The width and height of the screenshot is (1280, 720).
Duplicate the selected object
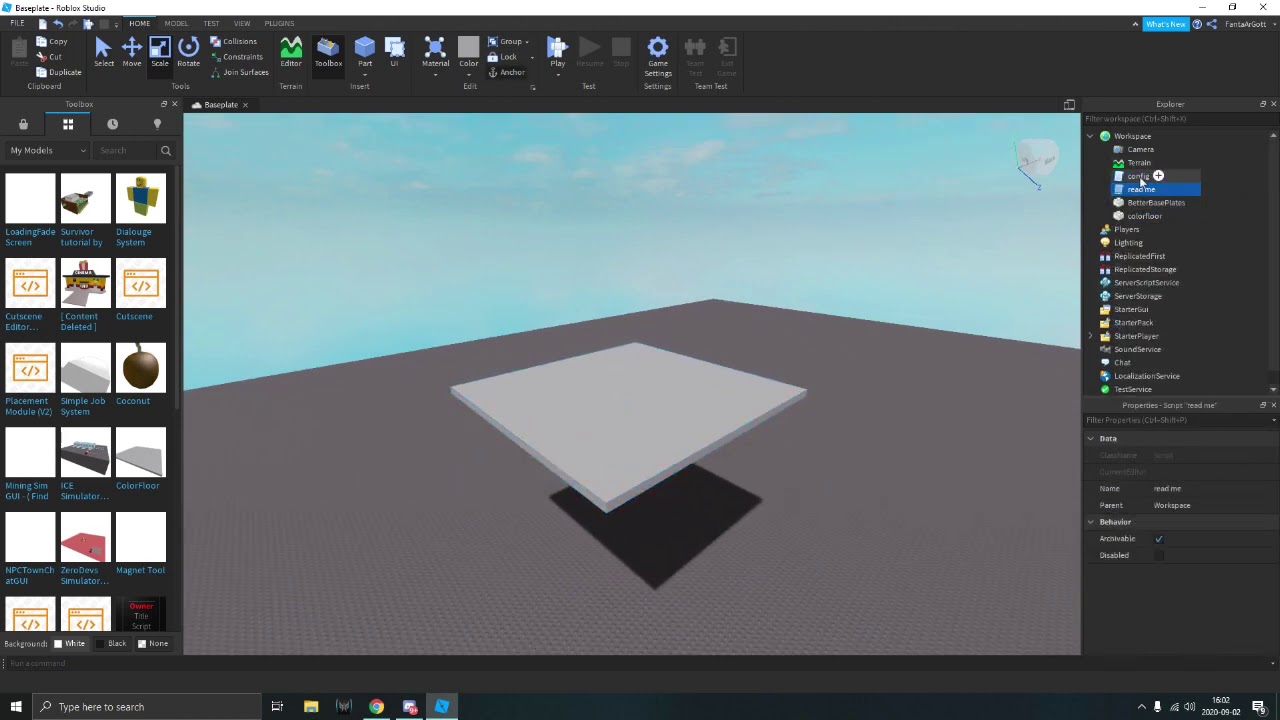pyautogui.click(x=58, y=72)
